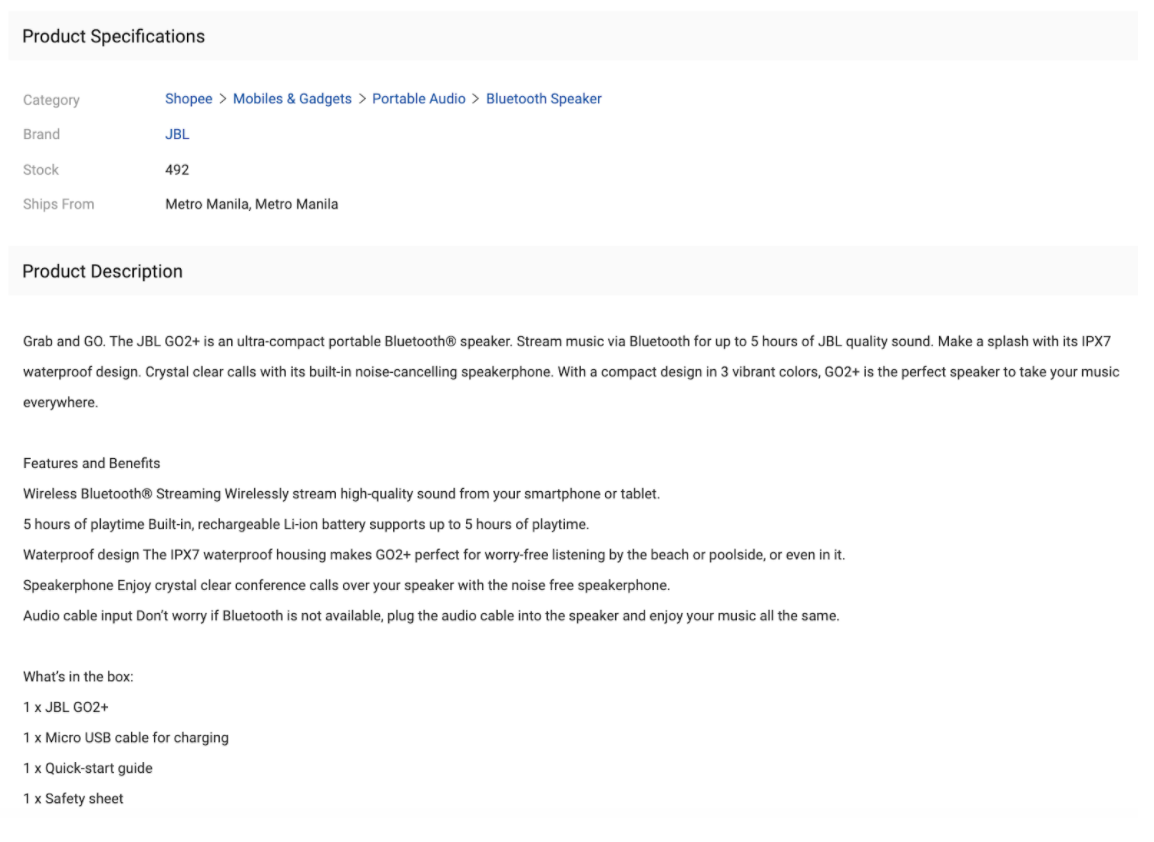Click the Metro Manila shipping location text

pos(251,204)
